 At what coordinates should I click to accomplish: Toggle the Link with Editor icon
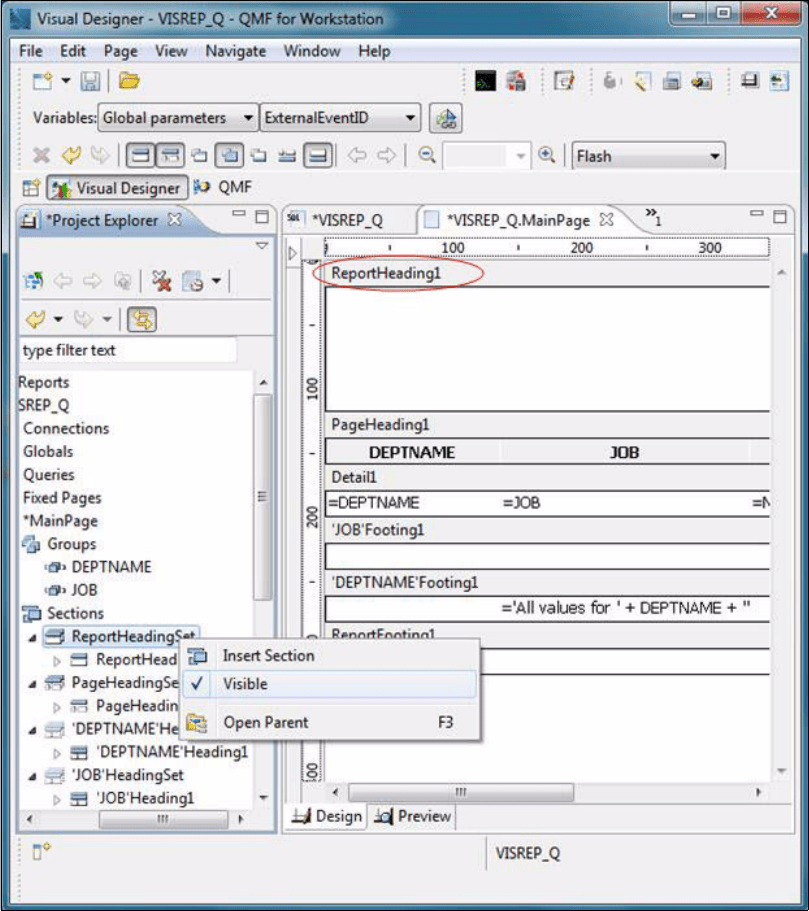142,319
